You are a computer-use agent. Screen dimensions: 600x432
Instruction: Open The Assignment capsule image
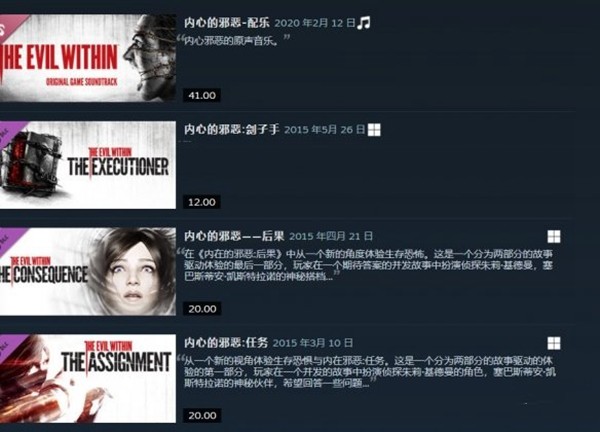pyautogui.click(x=88, y=378)
